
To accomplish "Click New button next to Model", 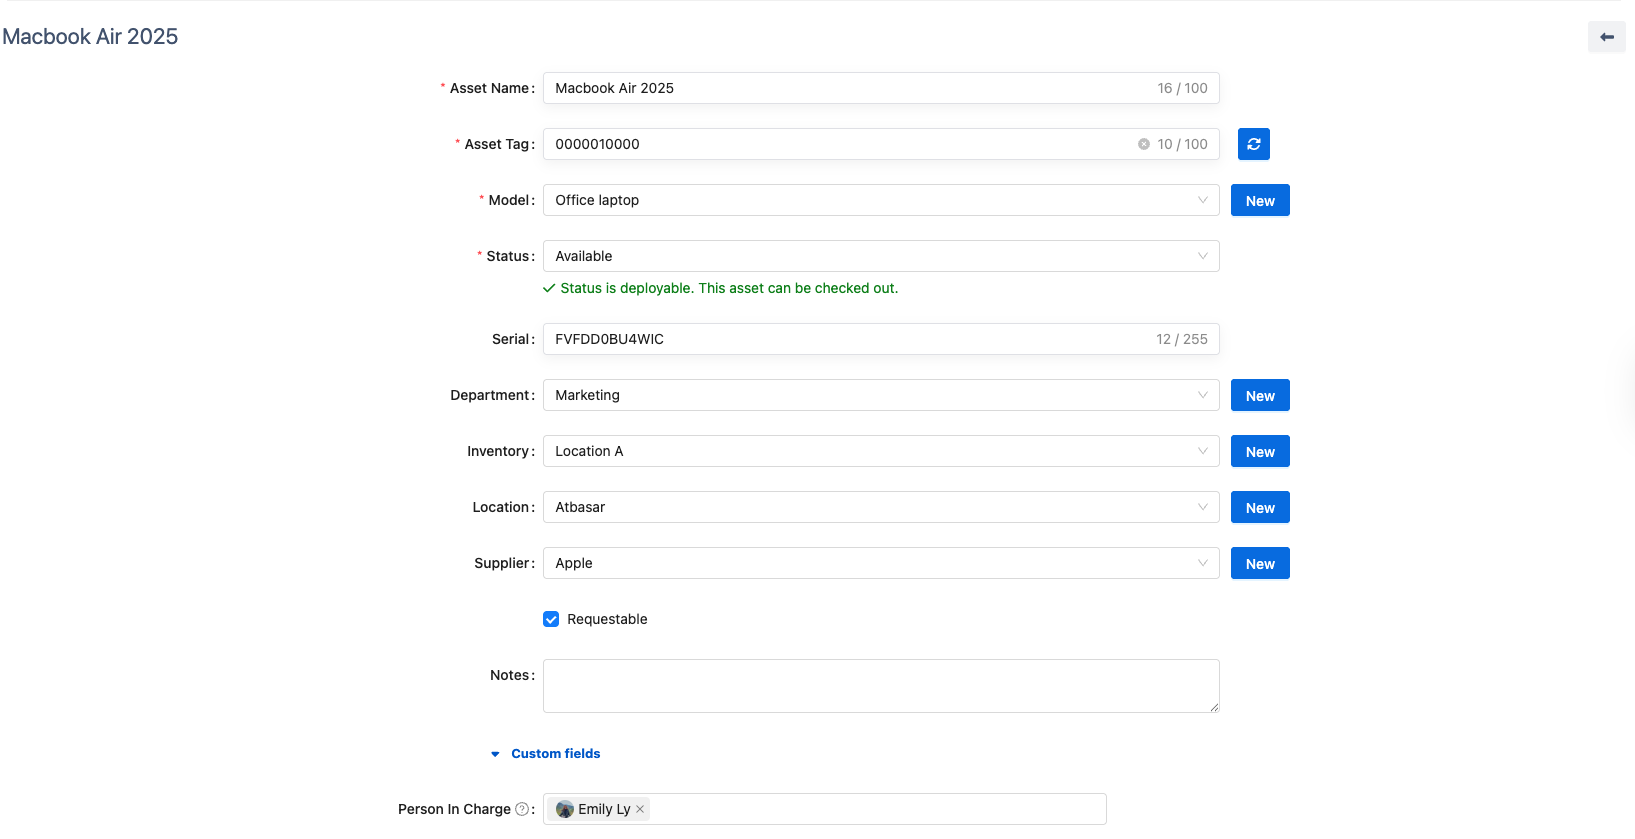I will (x=1260, y=200).
